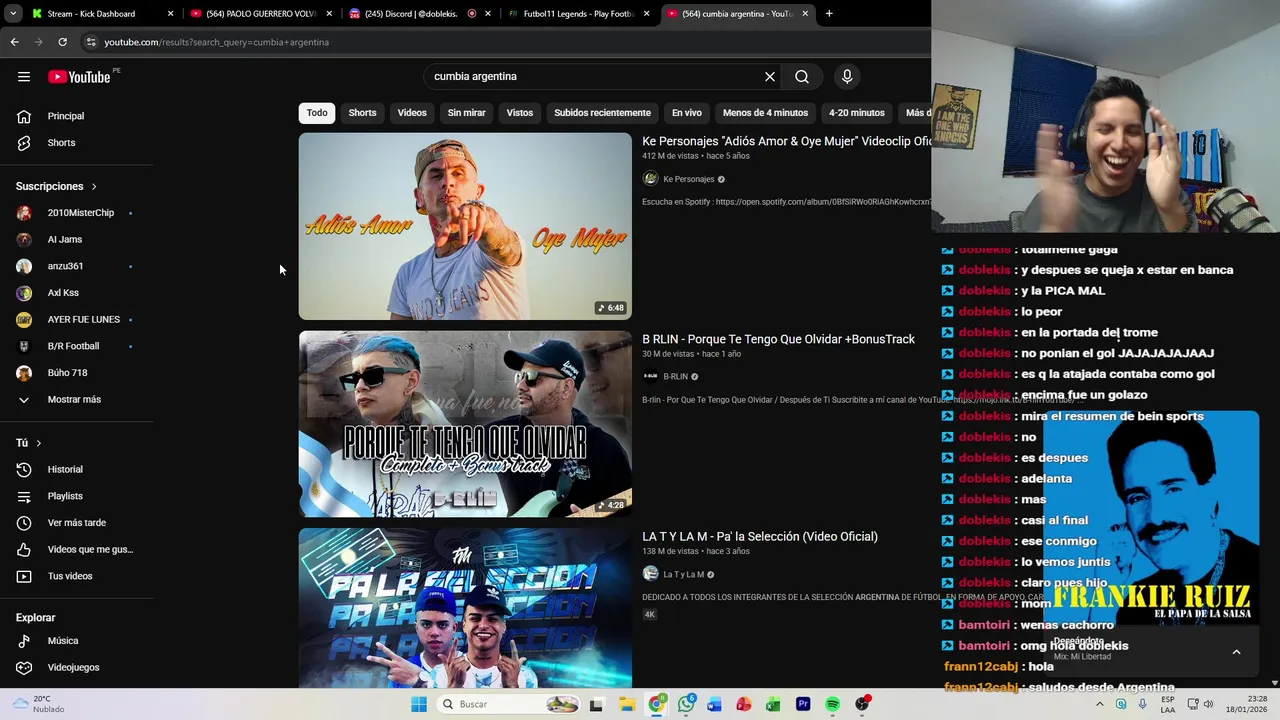
Task: Open the B-RLIN channel name link
Action: (676, 377)
